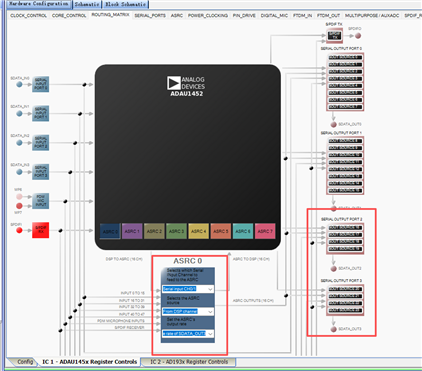
Task: Open the CLOCK_CONTROL tab
Action: 28,16
